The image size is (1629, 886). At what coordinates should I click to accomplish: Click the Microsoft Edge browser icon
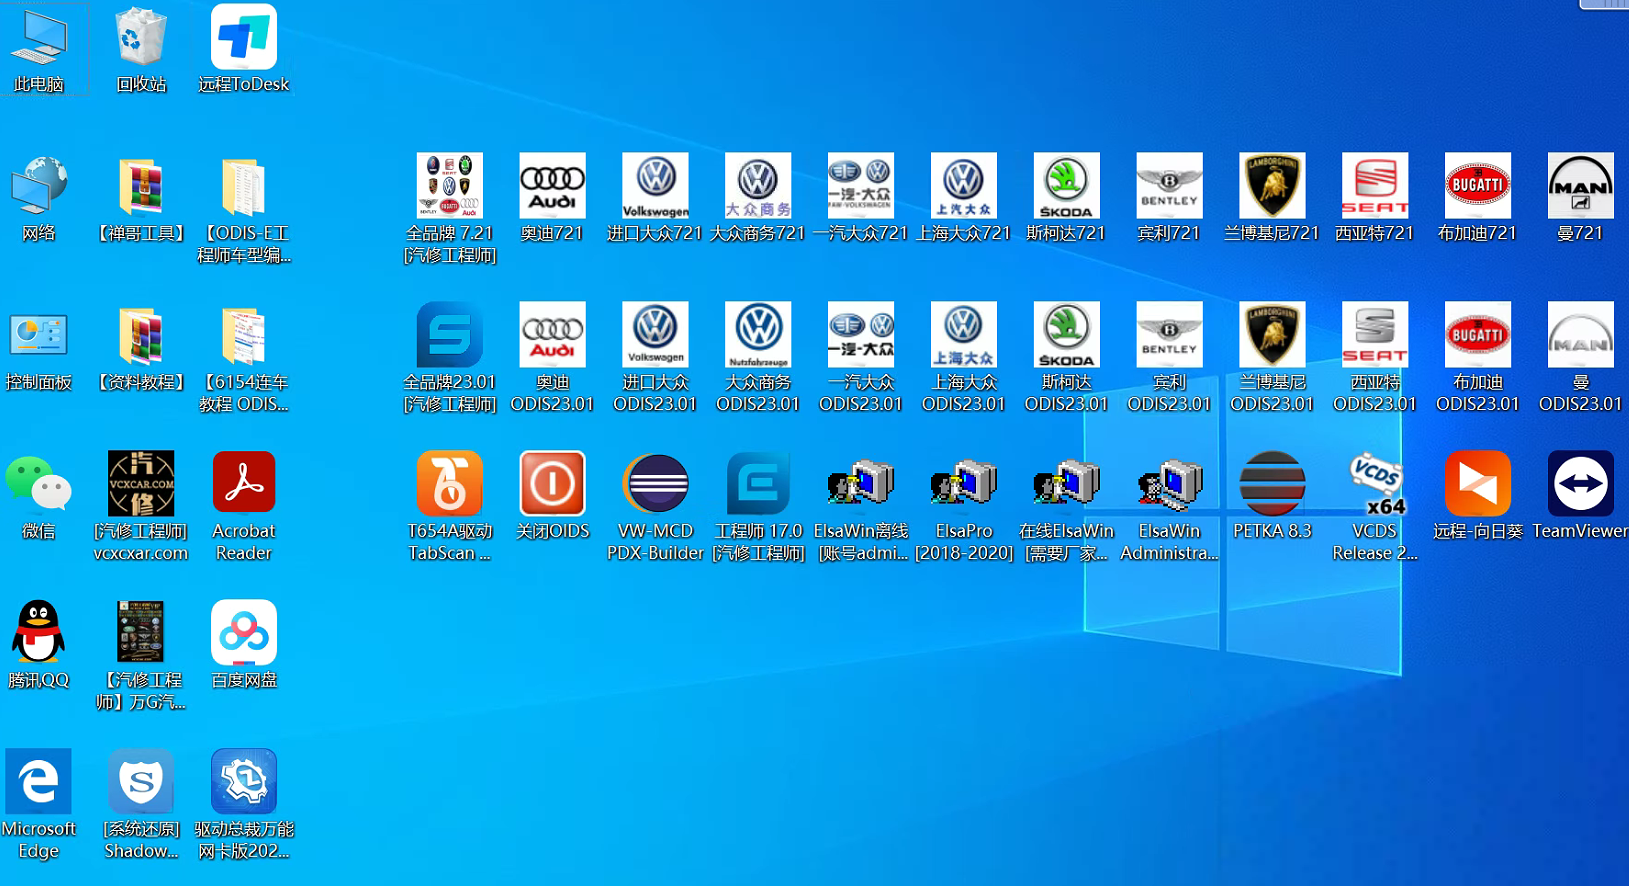tap(38, 782)
